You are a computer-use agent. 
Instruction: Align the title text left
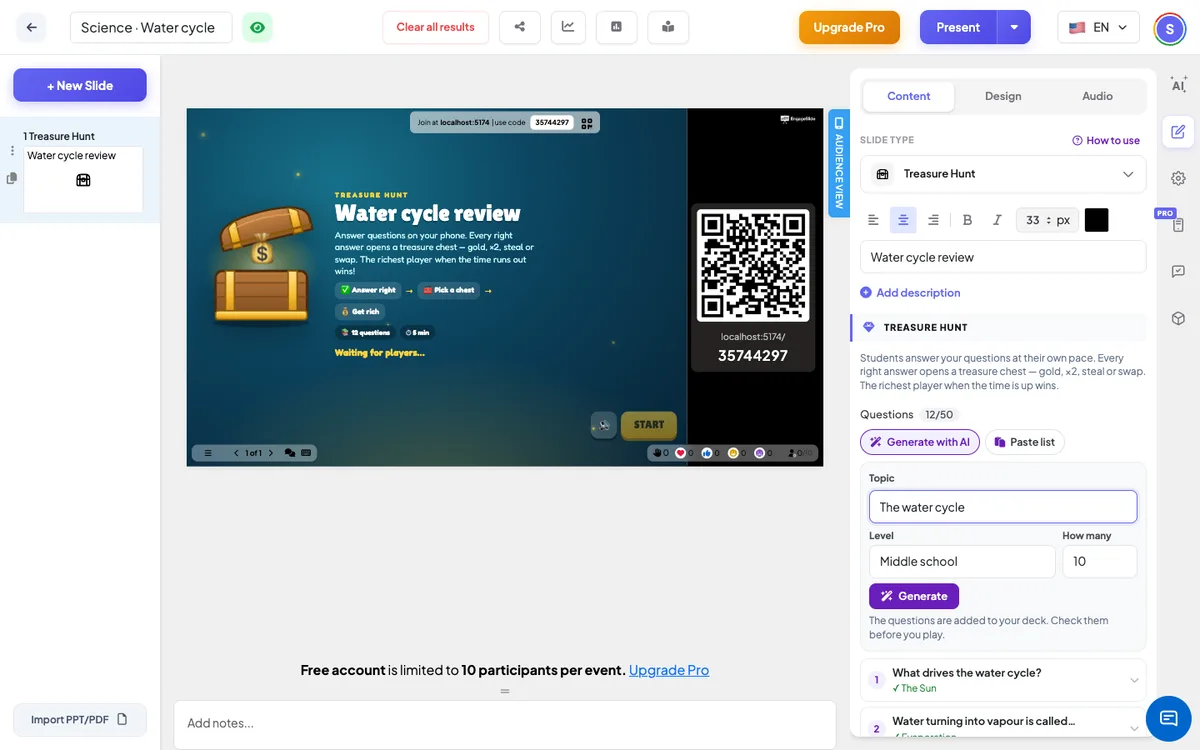tap(873, 220)
